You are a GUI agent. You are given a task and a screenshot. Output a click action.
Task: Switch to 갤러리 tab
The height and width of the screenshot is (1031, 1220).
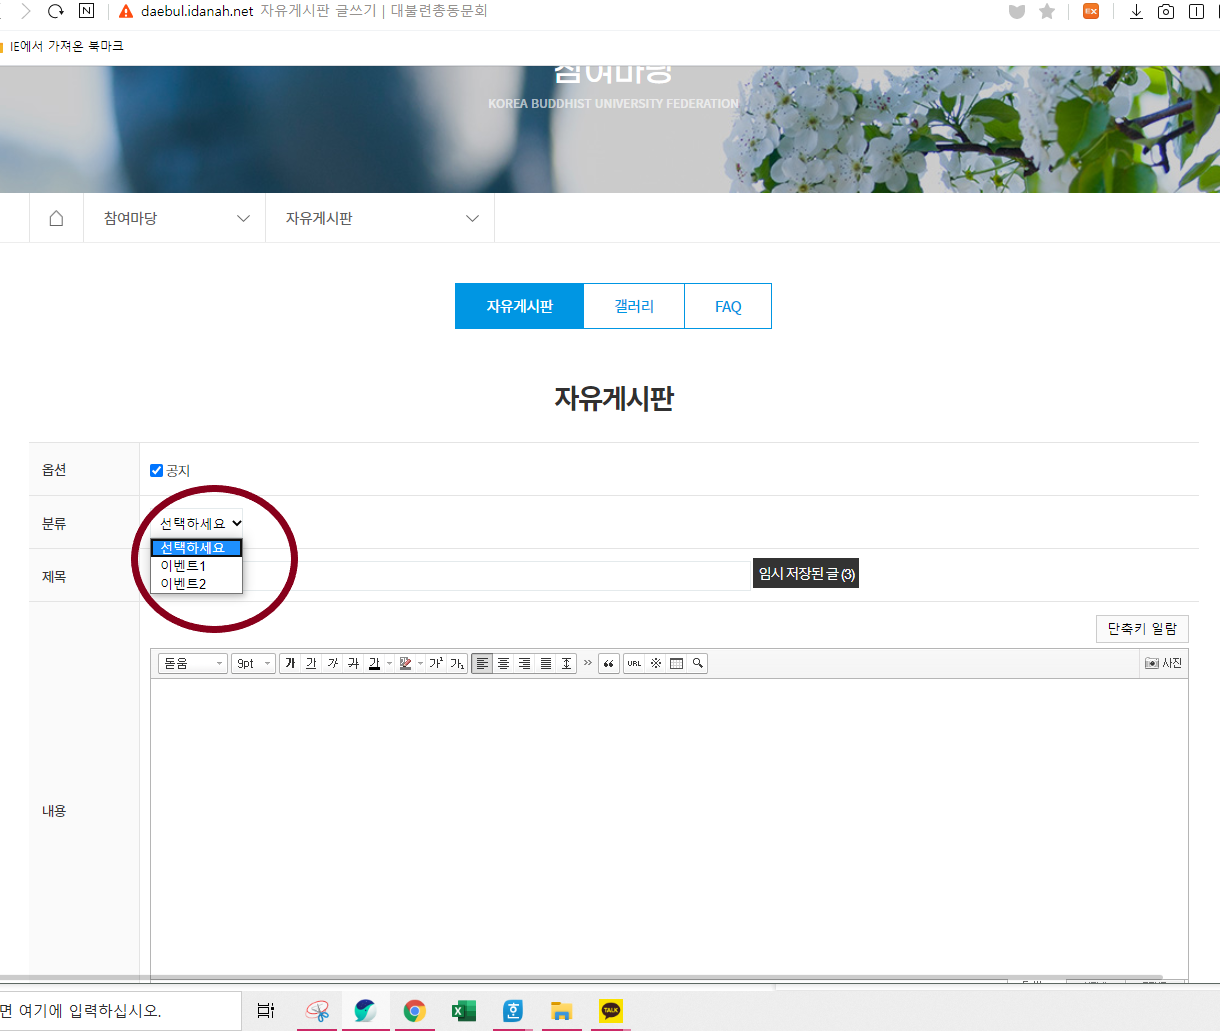tap(634, 306)
